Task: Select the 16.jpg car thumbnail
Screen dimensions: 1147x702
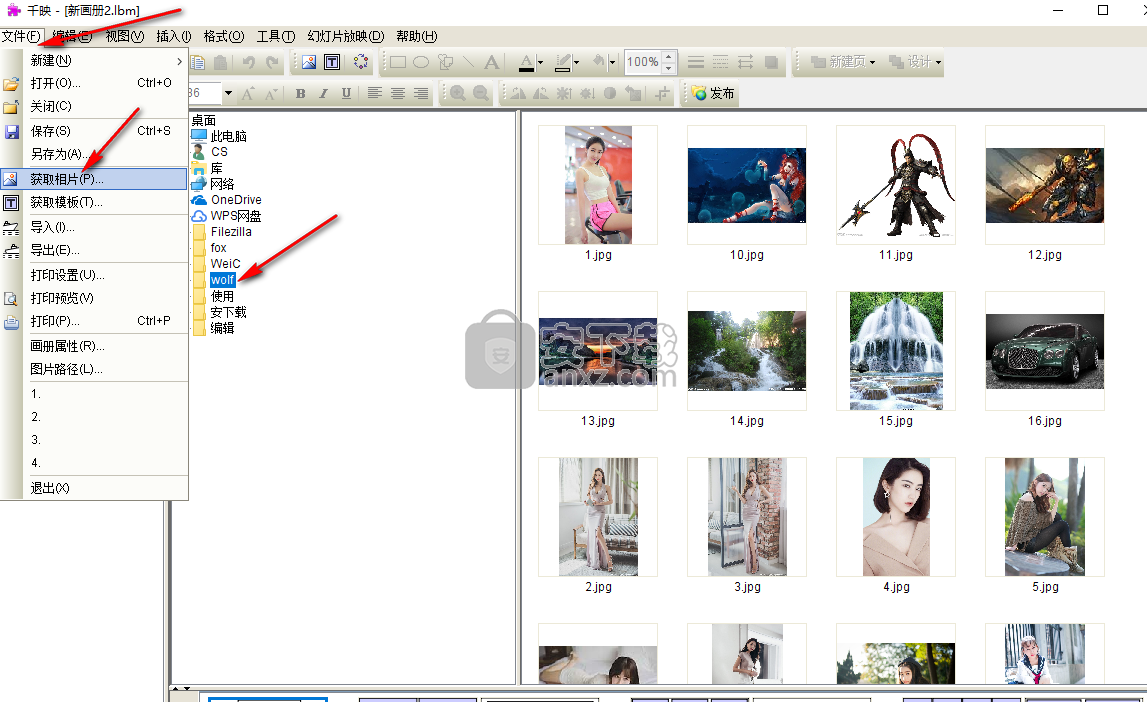Action: pos(1045,351)
